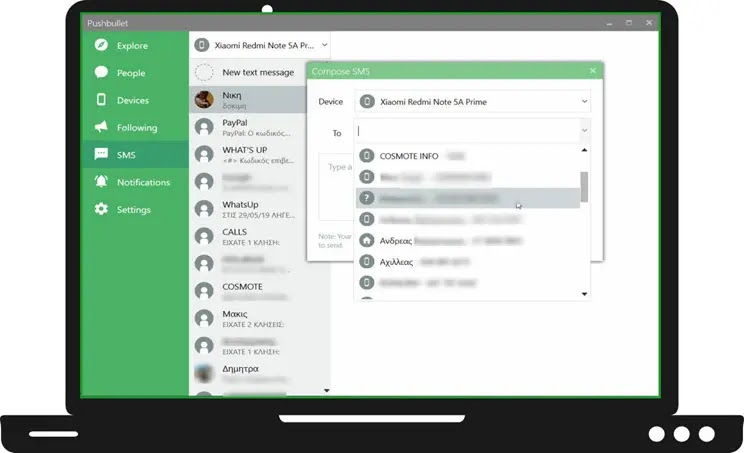744x453 pixels.
Task: Click the phone icon next to COSMOTE INFO
Action: click(x=366, y=156)
